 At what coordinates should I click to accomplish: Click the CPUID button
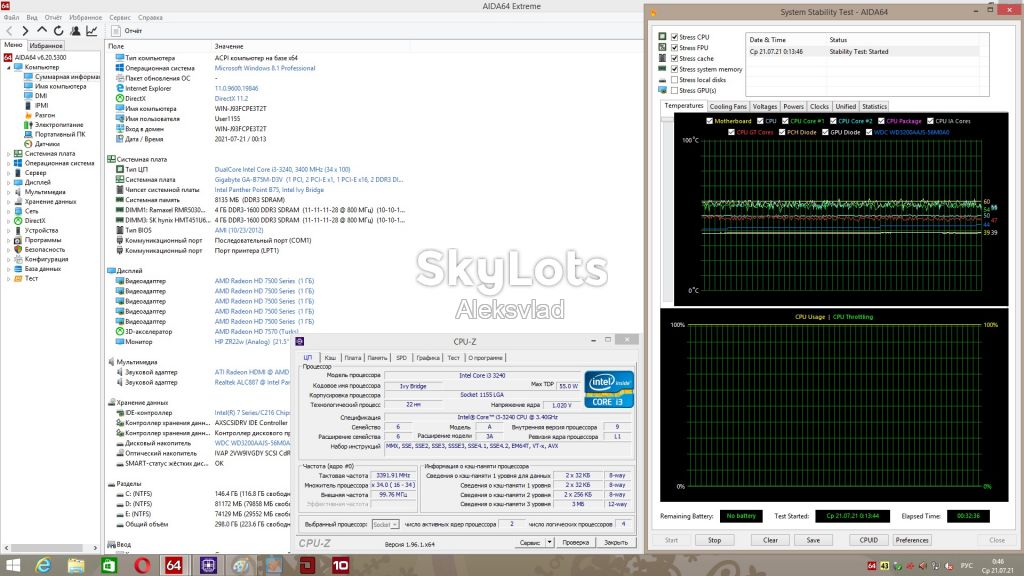click(869, 540)
